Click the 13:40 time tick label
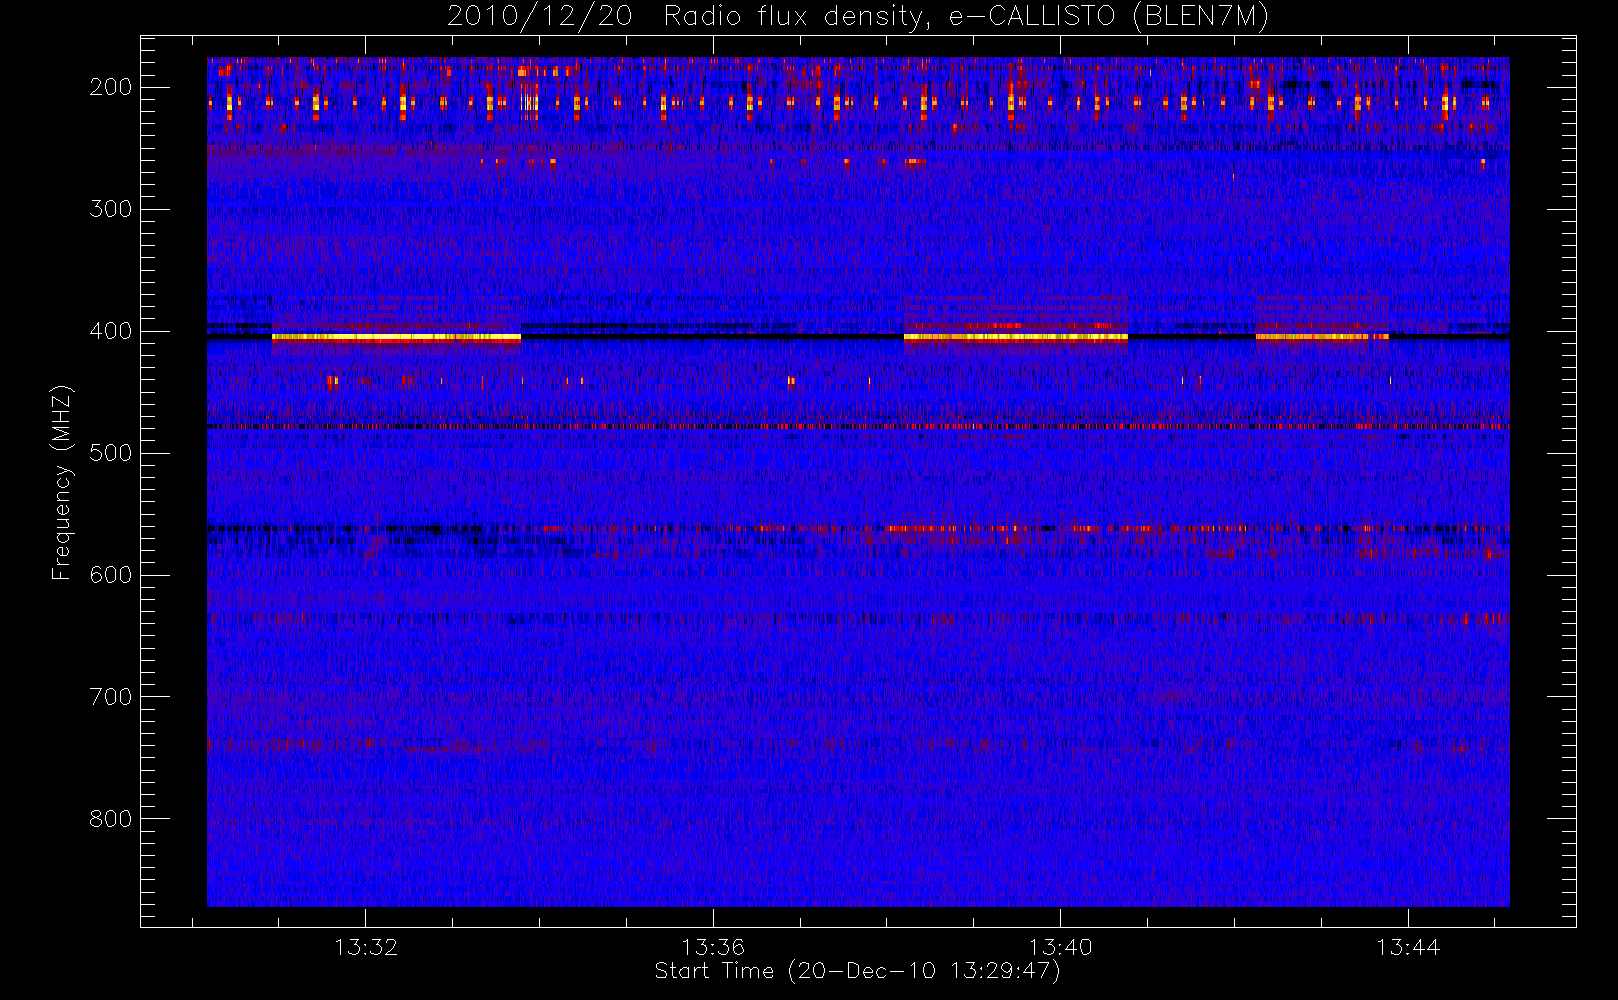 click(1060, 947)
